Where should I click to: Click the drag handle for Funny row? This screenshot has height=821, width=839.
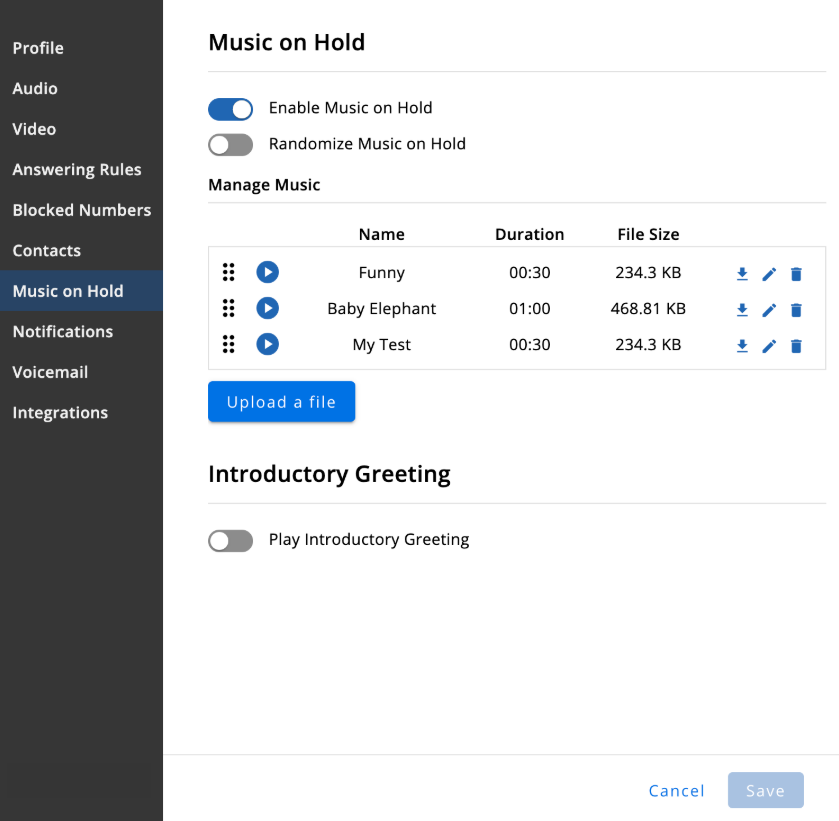point(228,272)
